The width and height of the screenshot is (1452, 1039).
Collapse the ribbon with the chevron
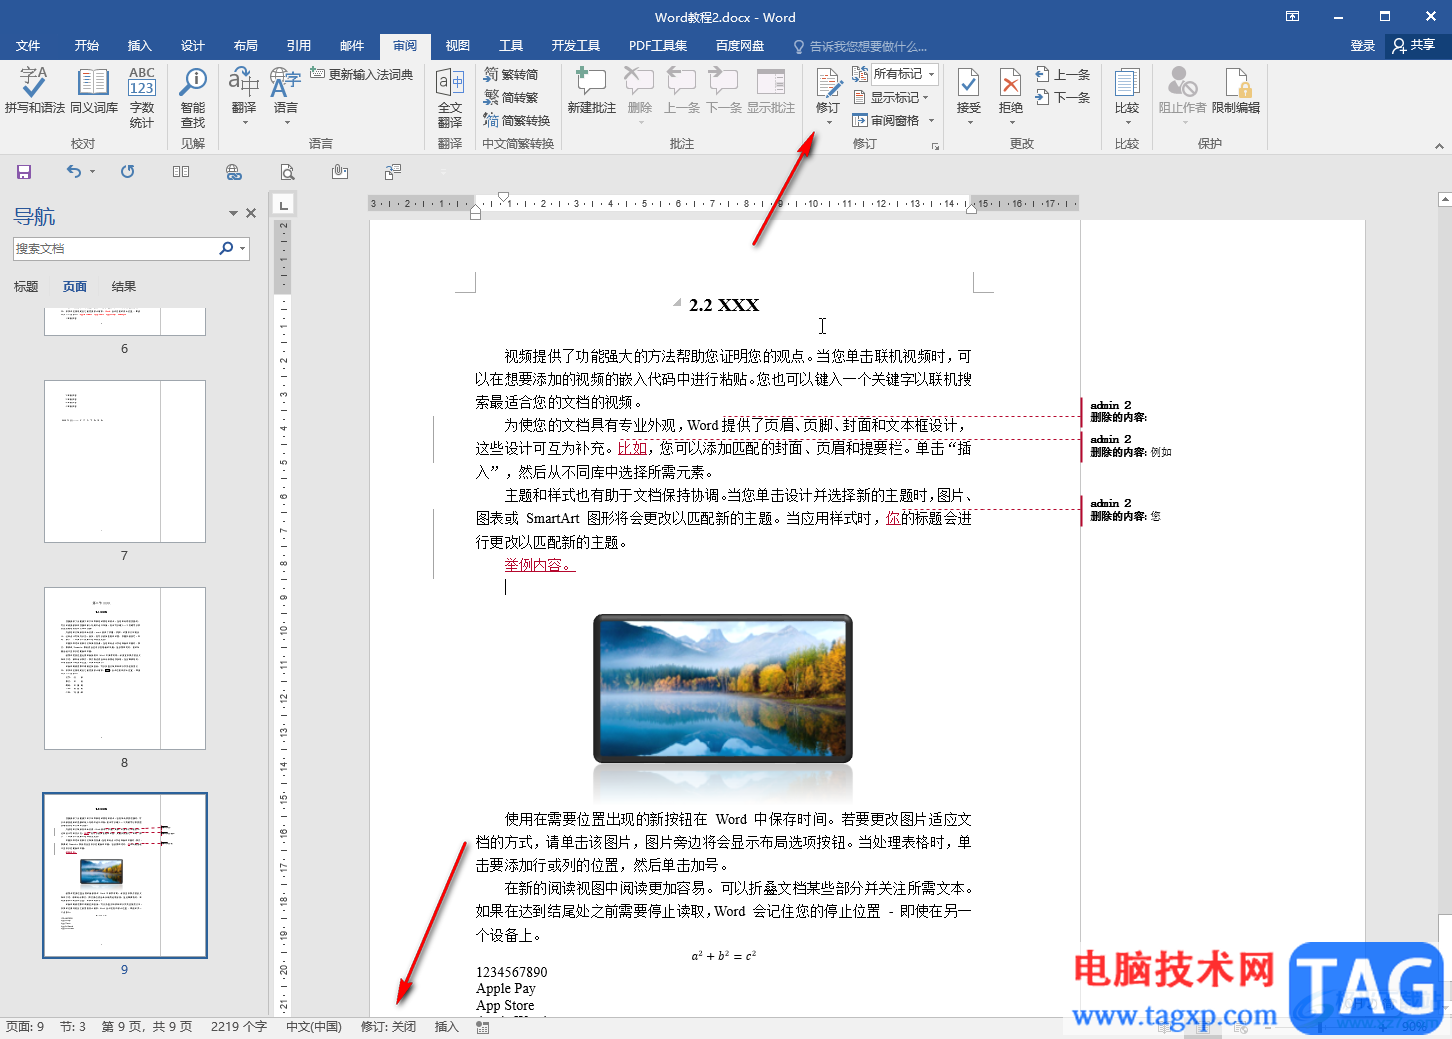(x=1439, y=146)
